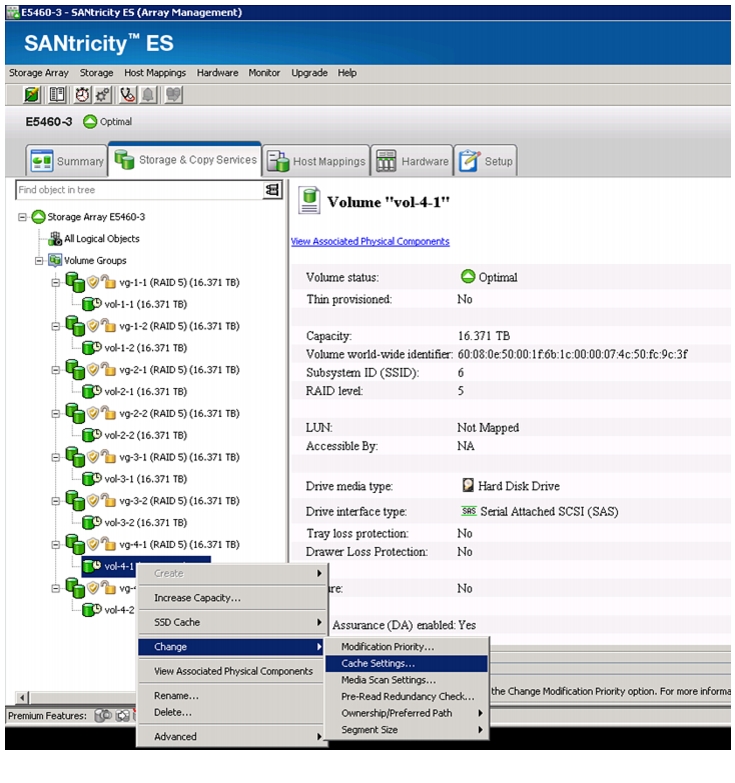This screenshot has height=783, width=735.
Task: Click the open padlock icon on vg-3-1
Action: (x=108, y=456)
